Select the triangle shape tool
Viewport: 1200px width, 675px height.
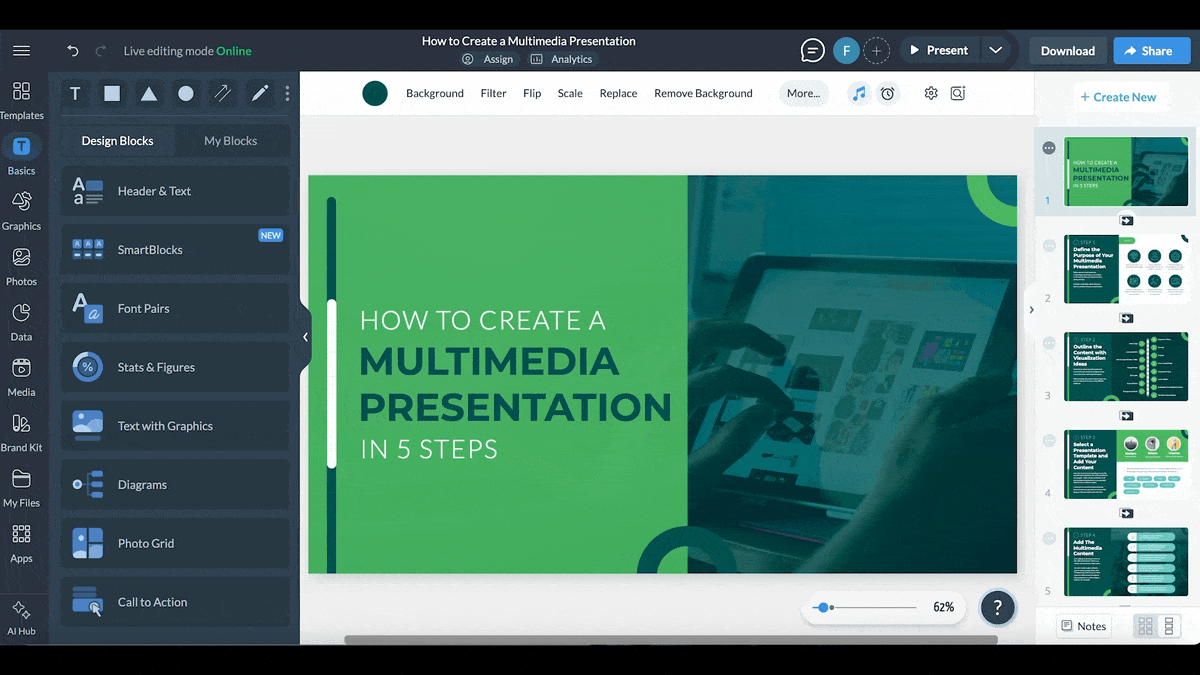click(149, 93)
